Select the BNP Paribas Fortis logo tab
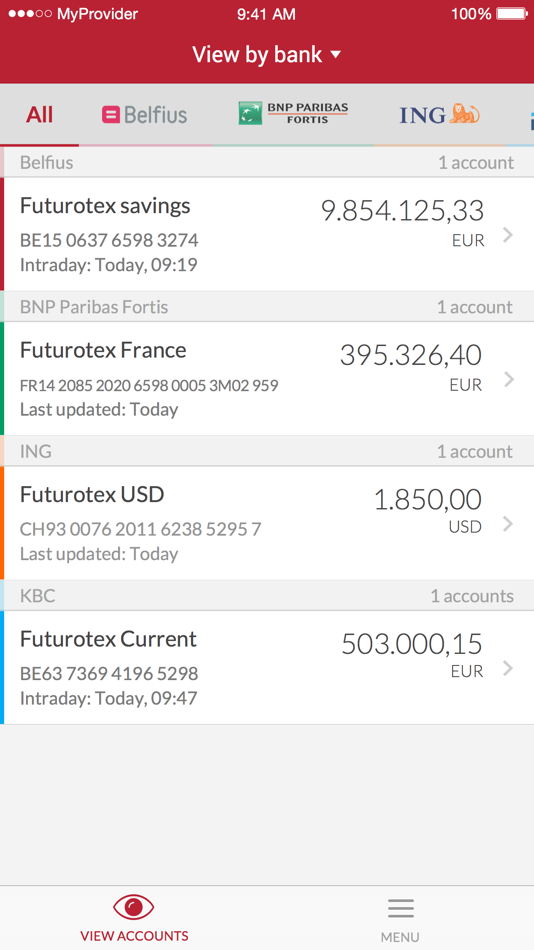The width and height of the screenshot is (534, 950). coord(293,113)
